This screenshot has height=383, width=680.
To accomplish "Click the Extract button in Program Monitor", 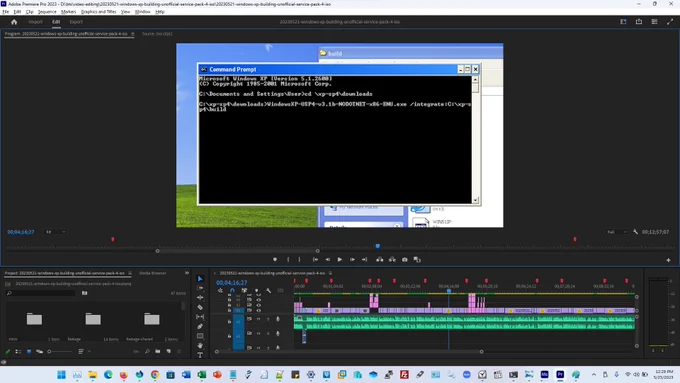I will click(x=392, y=259).
